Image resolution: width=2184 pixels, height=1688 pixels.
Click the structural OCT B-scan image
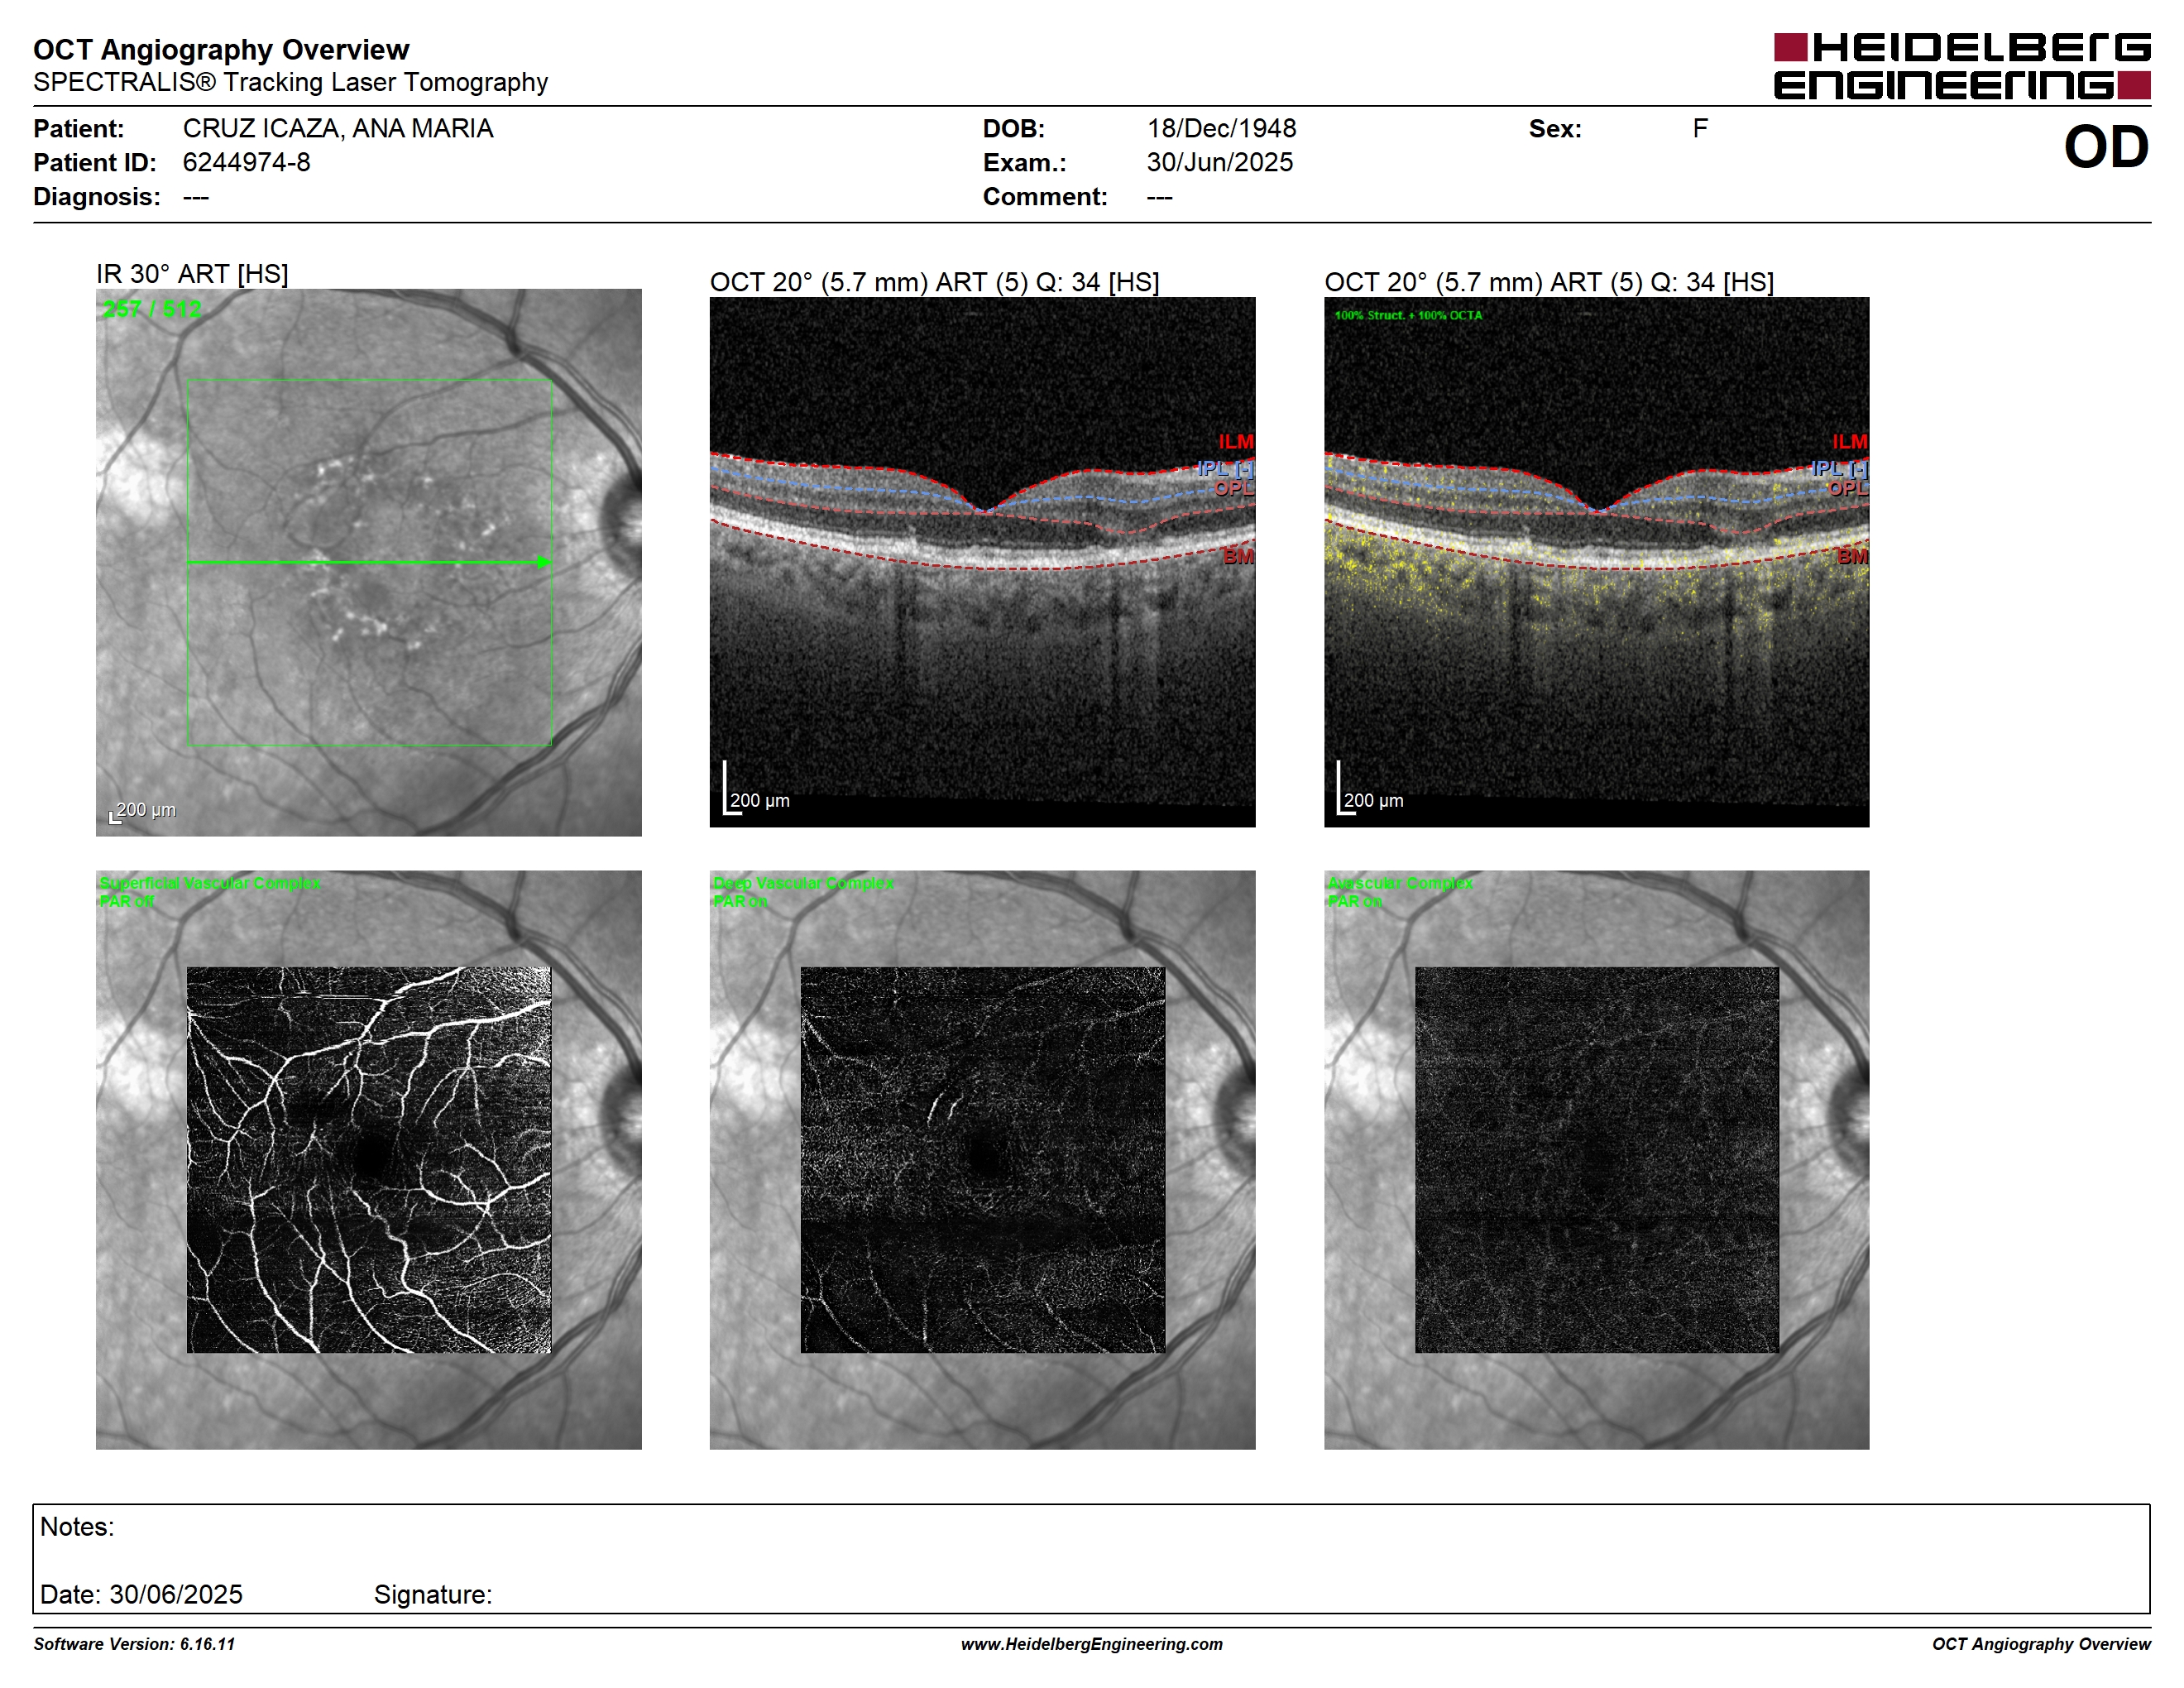tap(982, 561)
